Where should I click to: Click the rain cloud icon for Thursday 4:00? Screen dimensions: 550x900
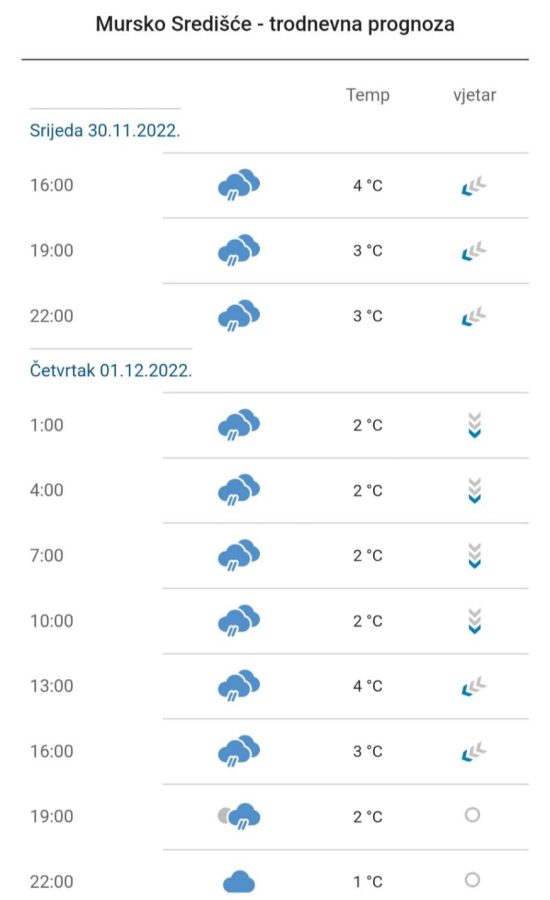tap(239, 490)
